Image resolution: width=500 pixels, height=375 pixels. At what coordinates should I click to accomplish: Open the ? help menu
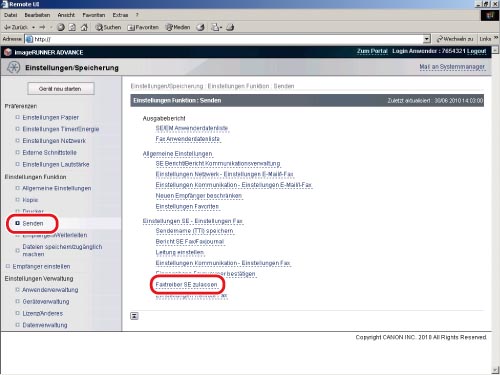pyautogui.click(x=137, y=15)
